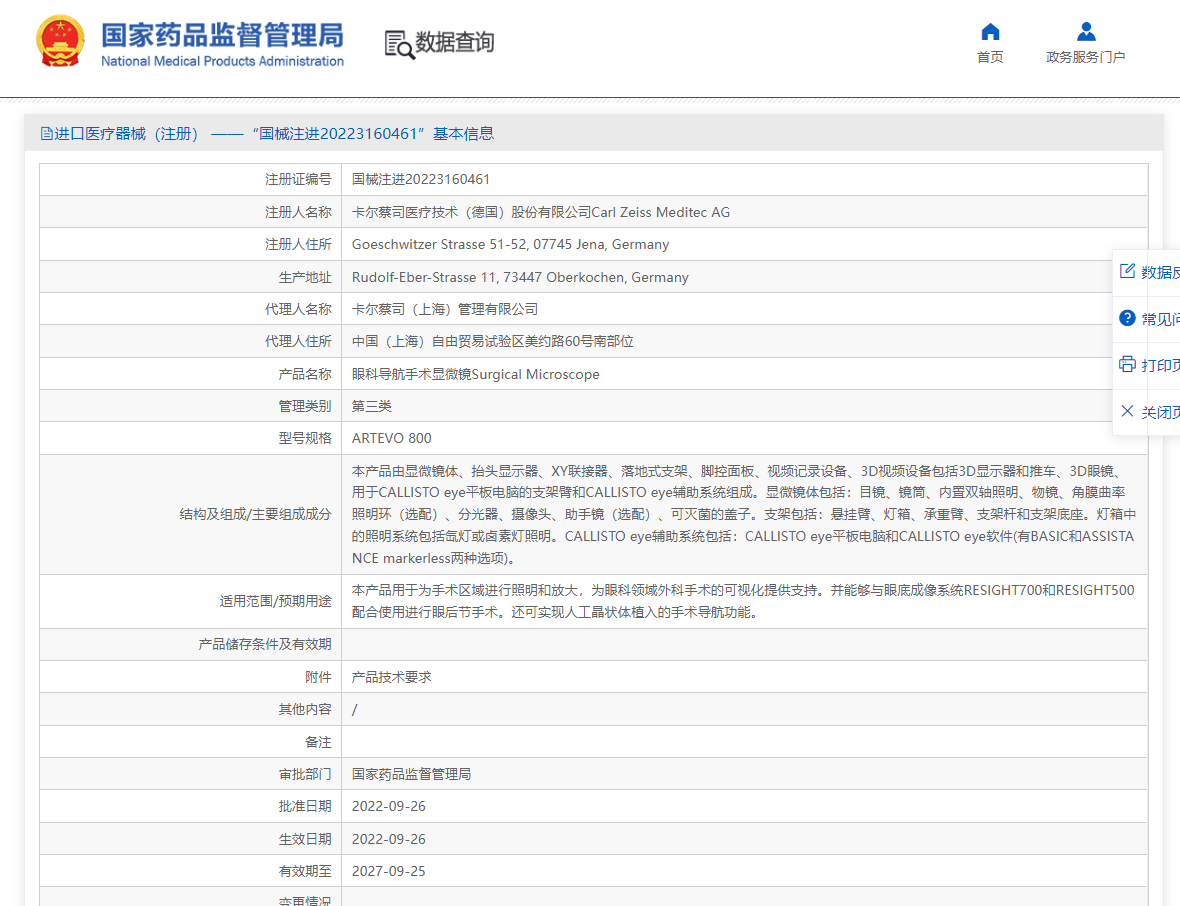
Task: Click the 适用范围 intended use paragraph
Action: pyautogui.click(x=743, y=601)
